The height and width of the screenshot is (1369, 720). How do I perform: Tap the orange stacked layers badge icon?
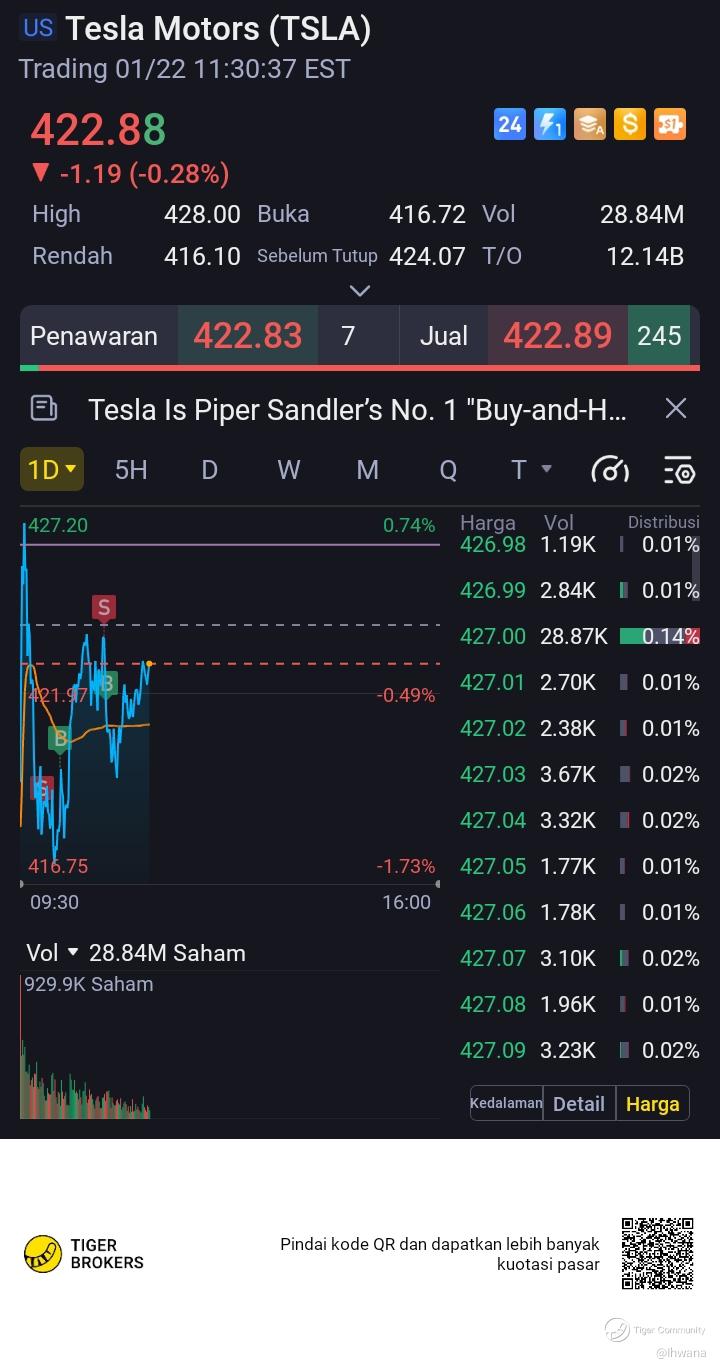[590, 124]
